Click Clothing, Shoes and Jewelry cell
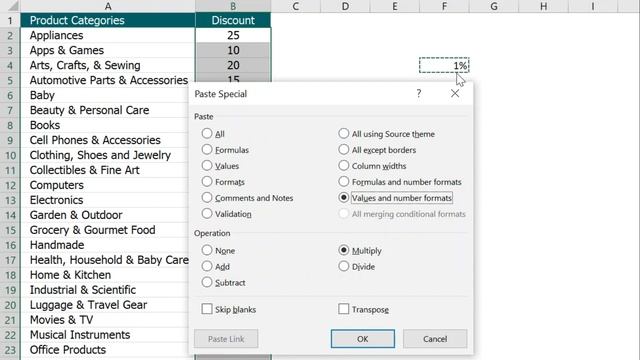 pyautogui.click(x=105, y=155)
